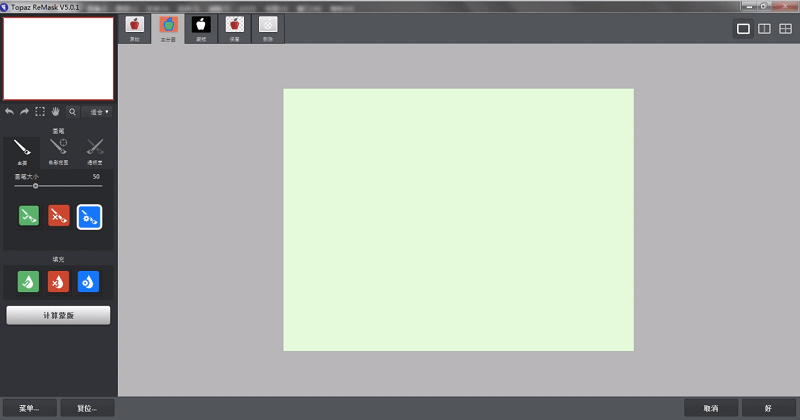
Task: Select the blue compute brush
Action: click(x=89, y=215)
